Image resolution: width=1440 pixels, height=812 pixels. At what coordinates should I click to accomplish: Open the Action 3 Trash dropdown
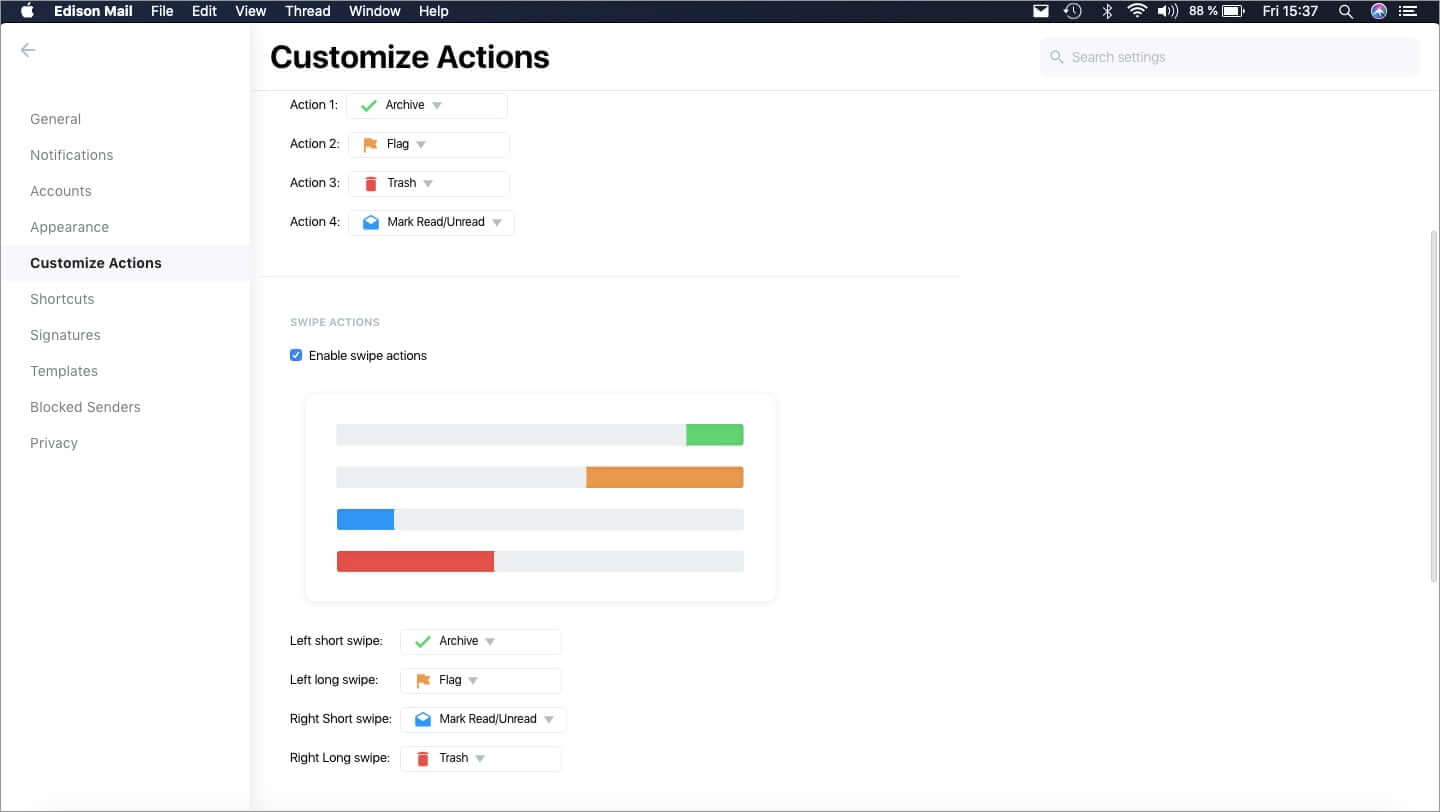(429, 184)
